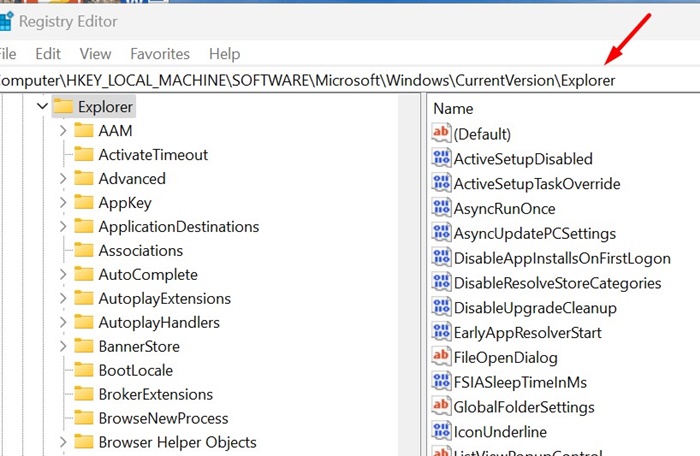Select the Advanced folder icon
The height and width of the screenshot is (456, 700).
point(83,179)
